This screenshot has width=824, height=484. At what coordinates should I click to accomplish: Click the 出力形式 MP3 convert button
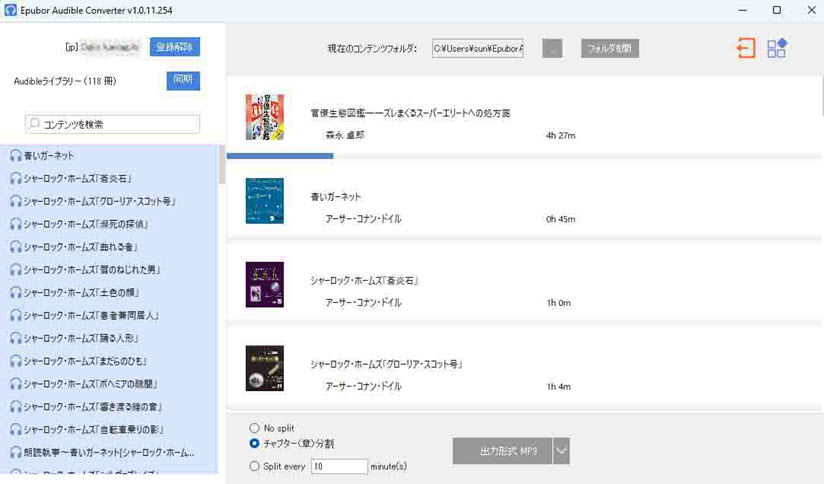[x=508, y=451]
